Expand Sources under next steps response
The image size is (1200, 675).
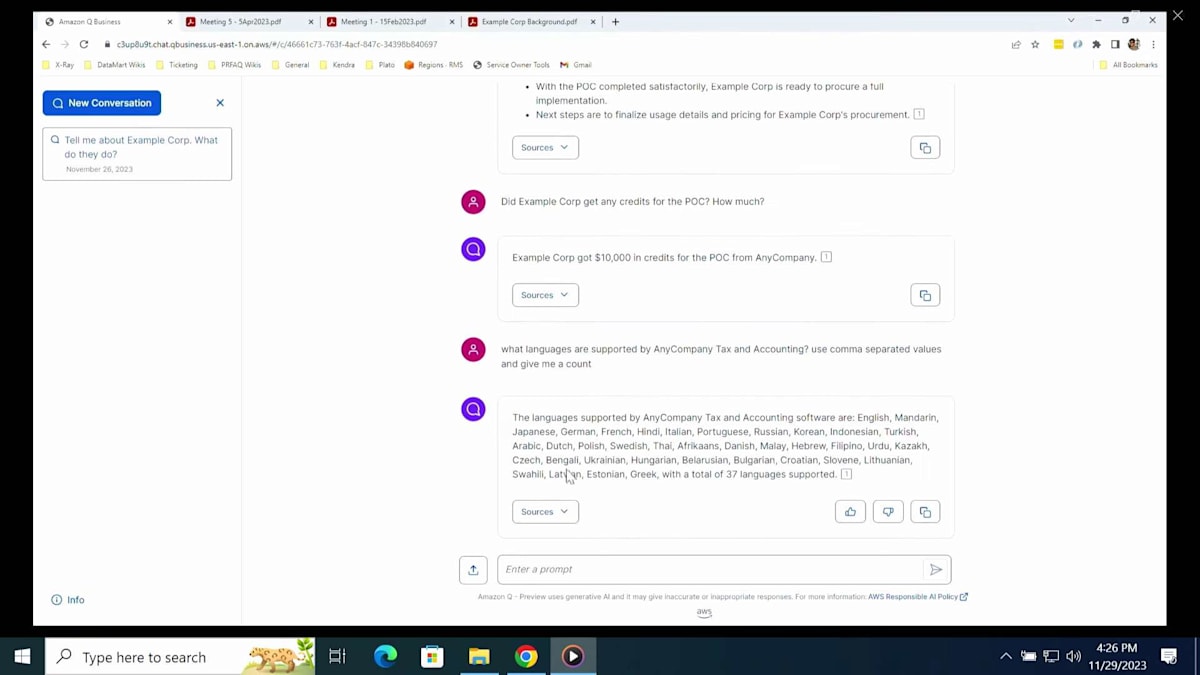pos(545,148)
